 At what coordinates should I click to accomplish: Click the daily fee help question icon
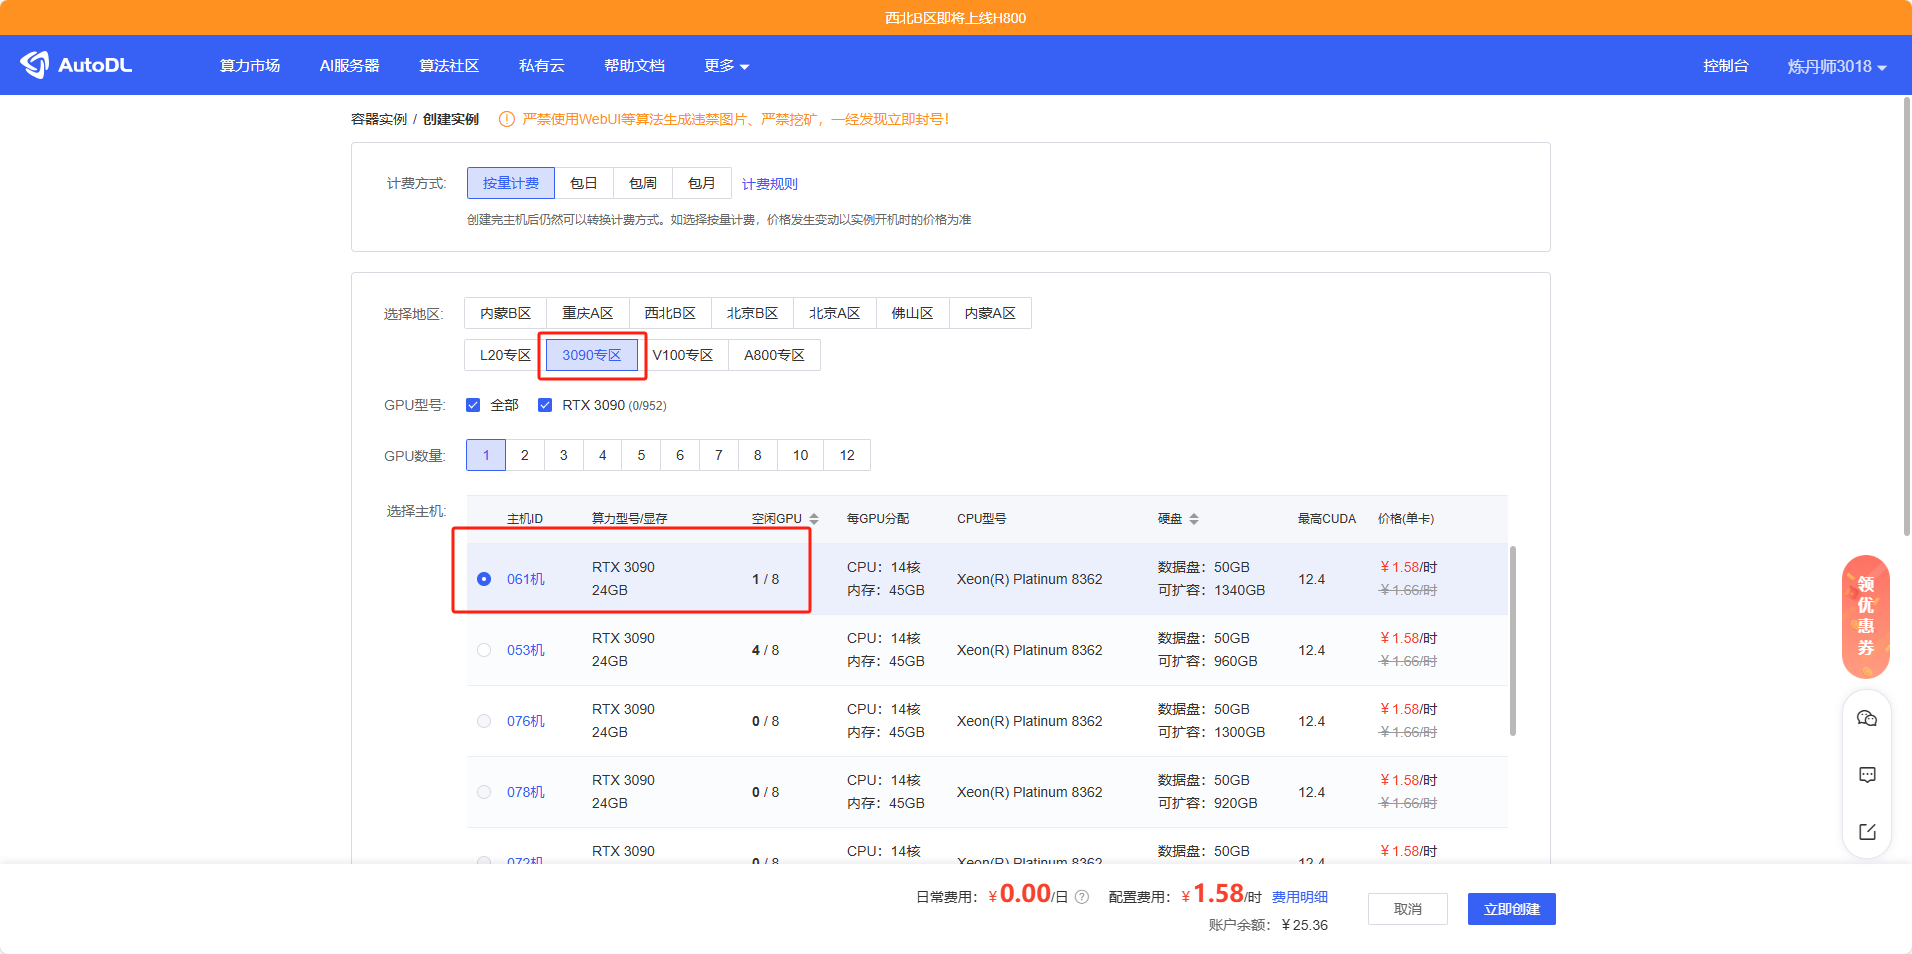(x=1082, y=897)
